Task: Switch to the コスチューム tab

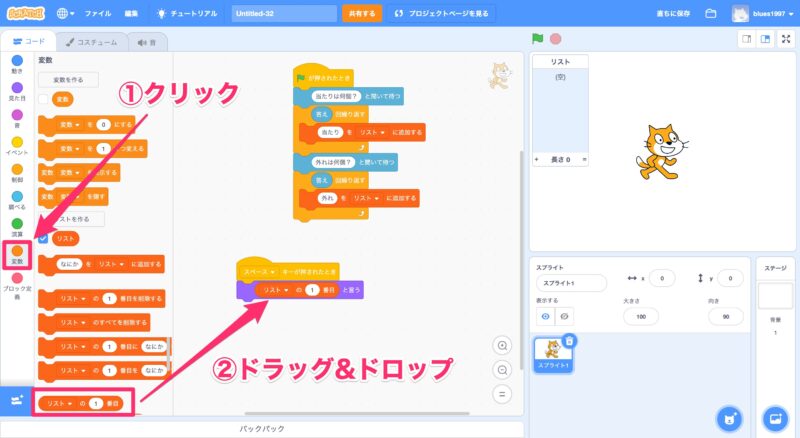Action: click(x=90, y=42)
